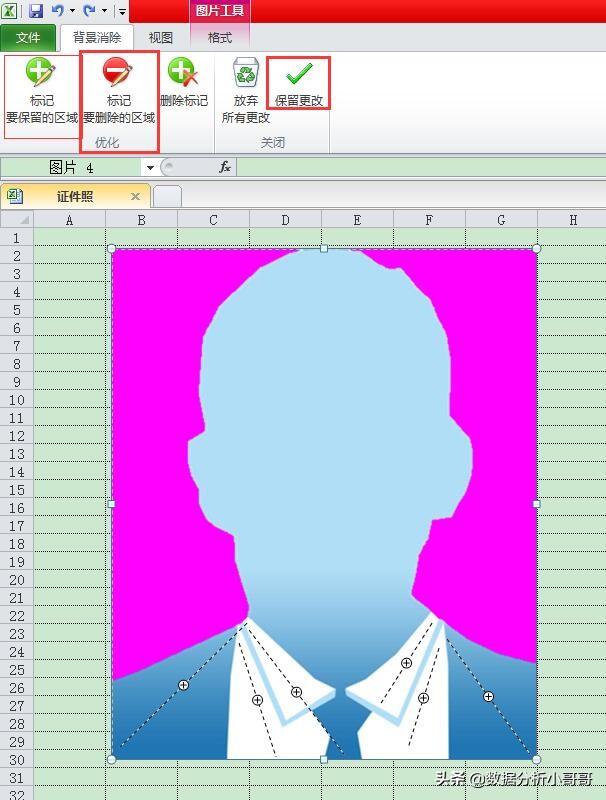Click the right-middle selection handle of picture
This screenshot has height=800, width=606.
tap(536, 504)
